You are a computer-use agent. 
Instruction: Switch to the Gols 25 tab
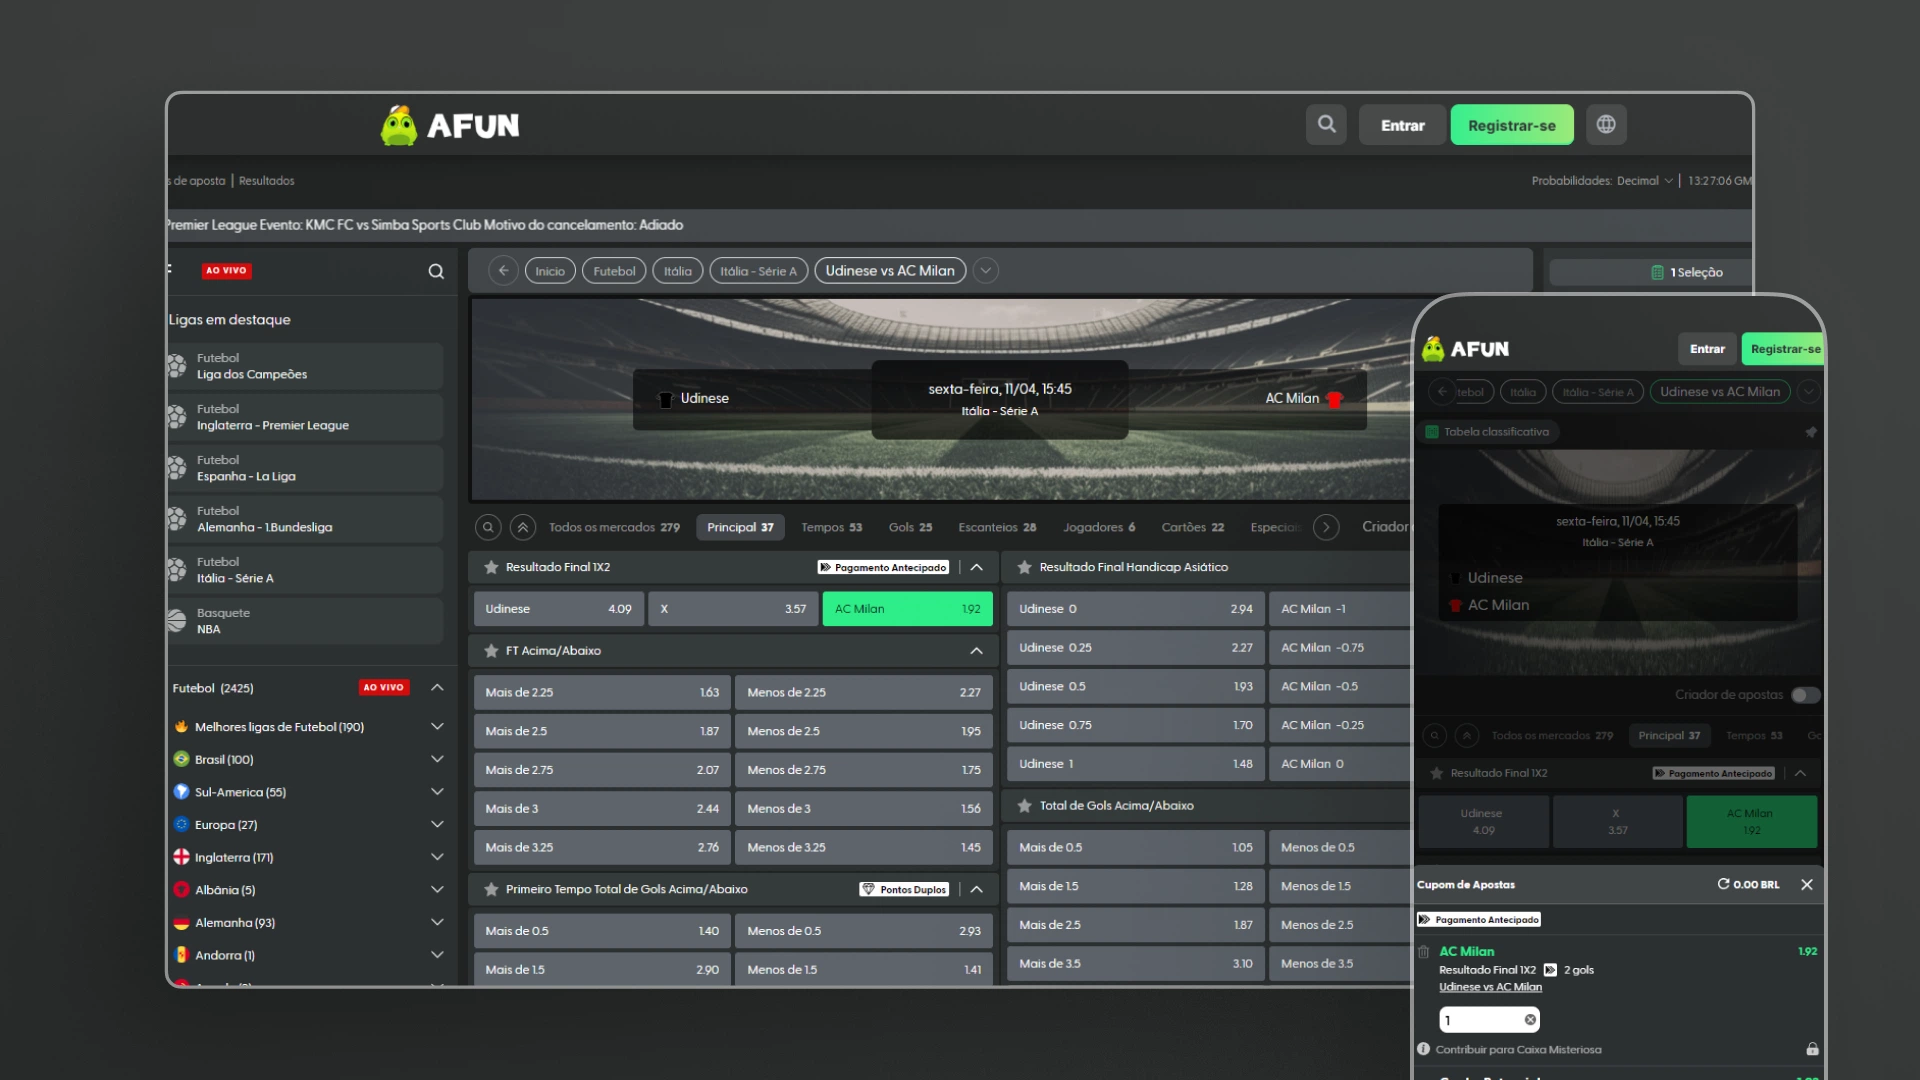910,527
